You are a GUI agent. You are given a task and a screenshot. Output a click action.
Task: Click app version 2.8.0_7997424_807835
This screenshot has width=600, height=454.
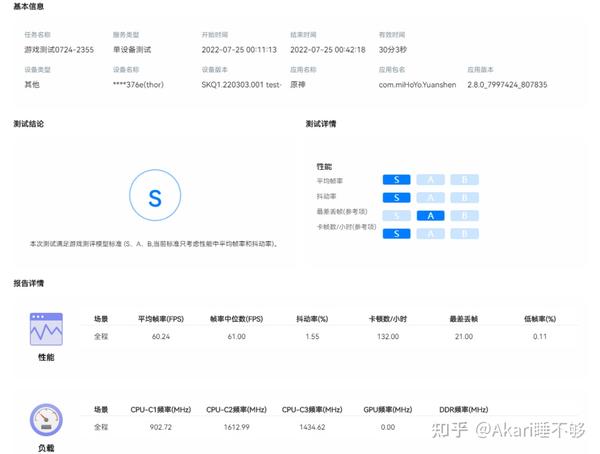click(507, 85)
